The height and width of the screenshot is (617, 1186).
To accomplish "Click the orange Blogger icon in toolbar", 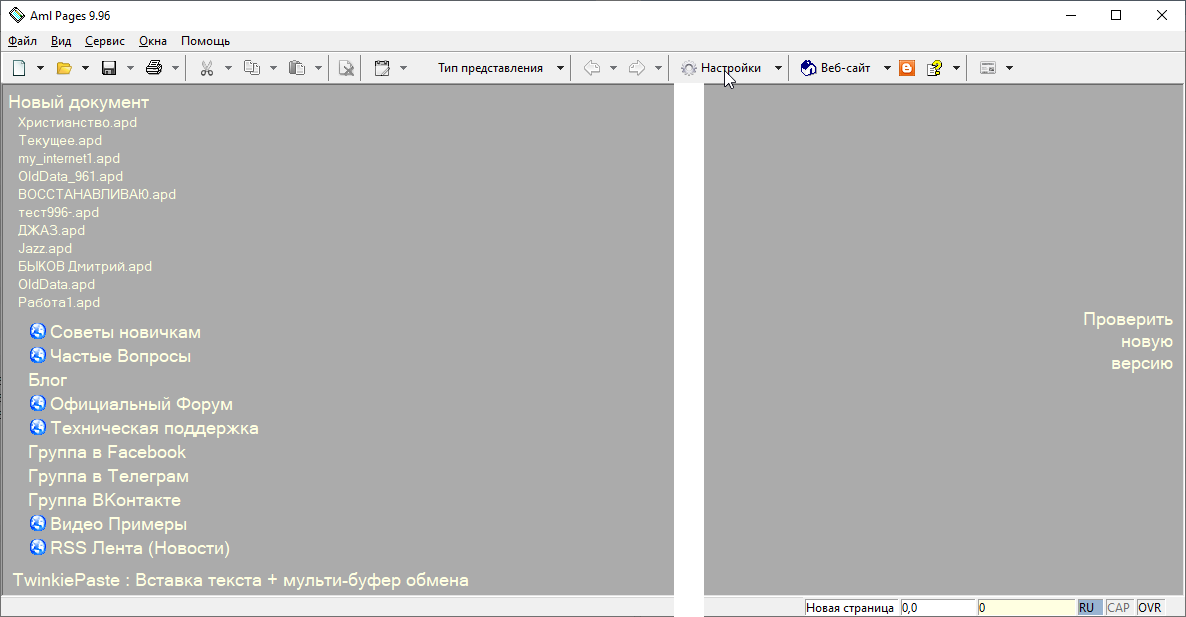I will coord(907,68).
